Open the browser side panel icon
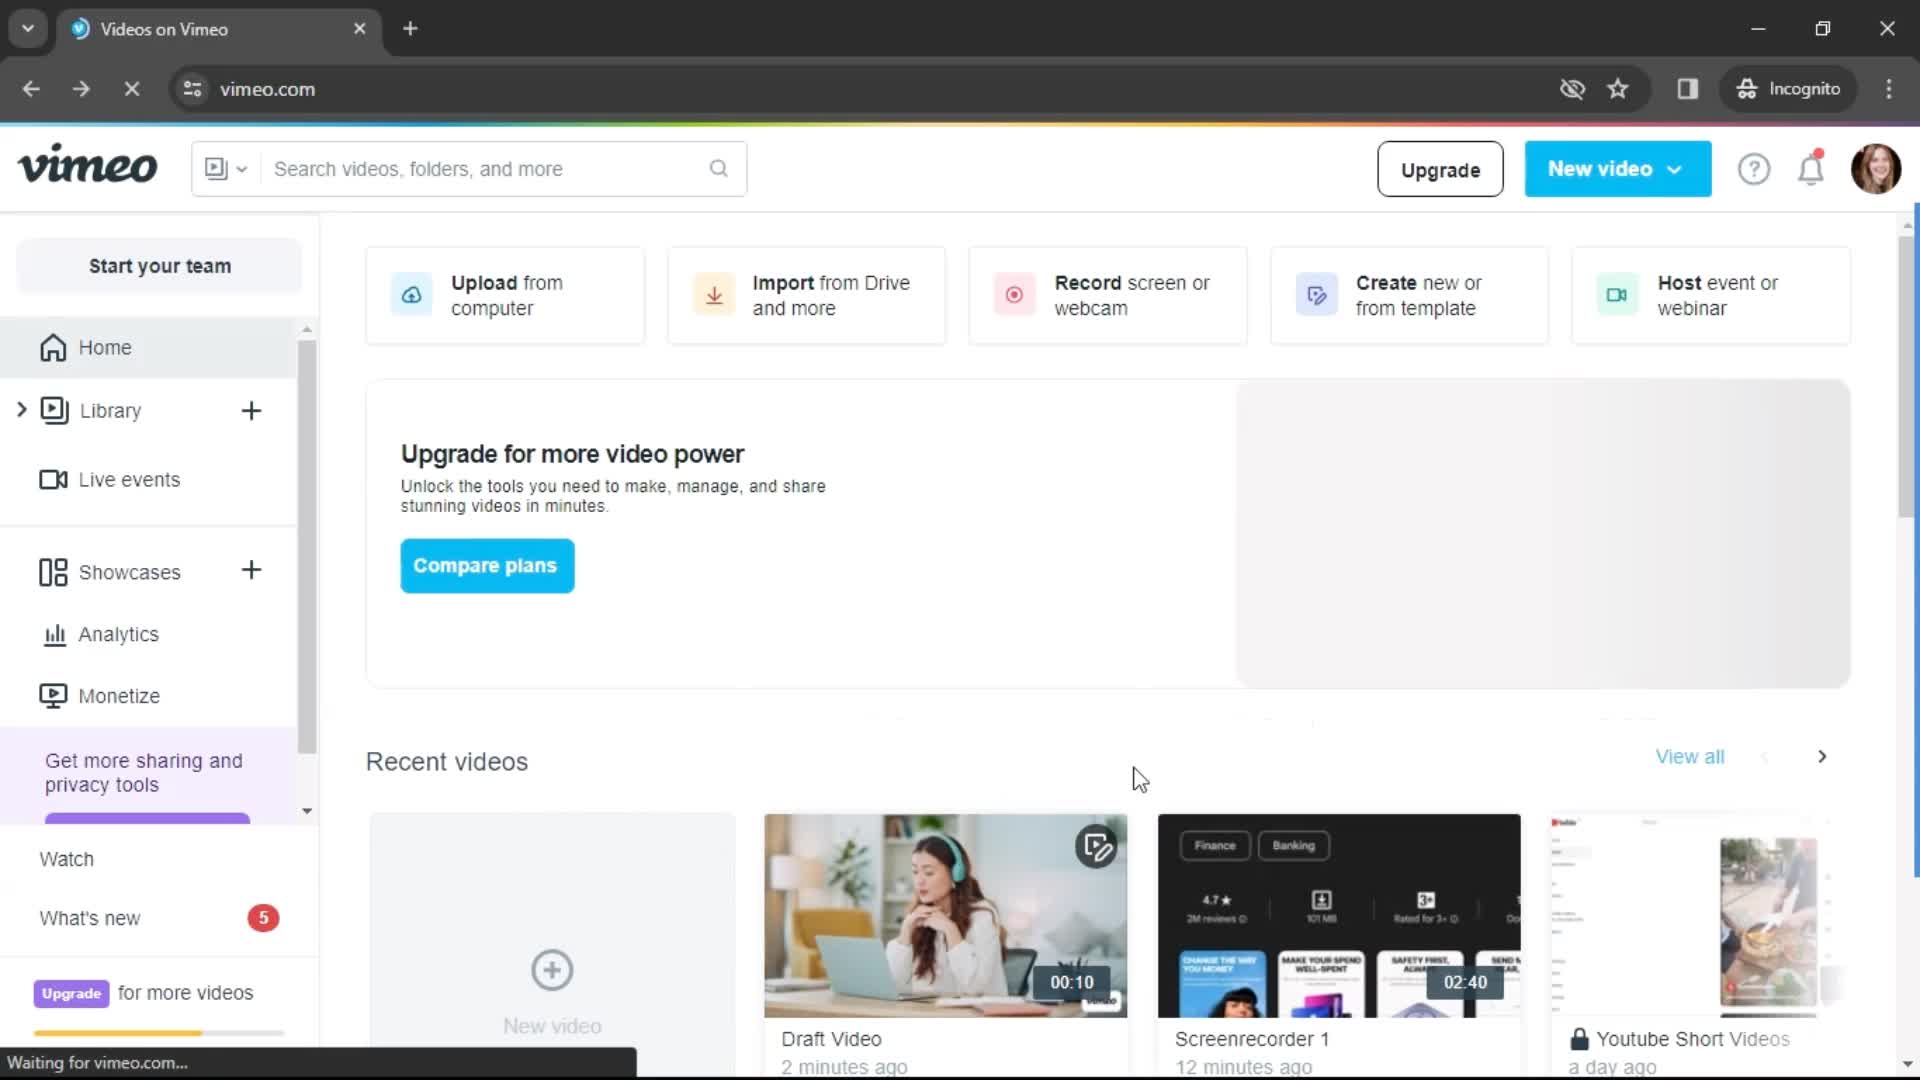Screen dimensions: 1920x1080 point(1688,89)
